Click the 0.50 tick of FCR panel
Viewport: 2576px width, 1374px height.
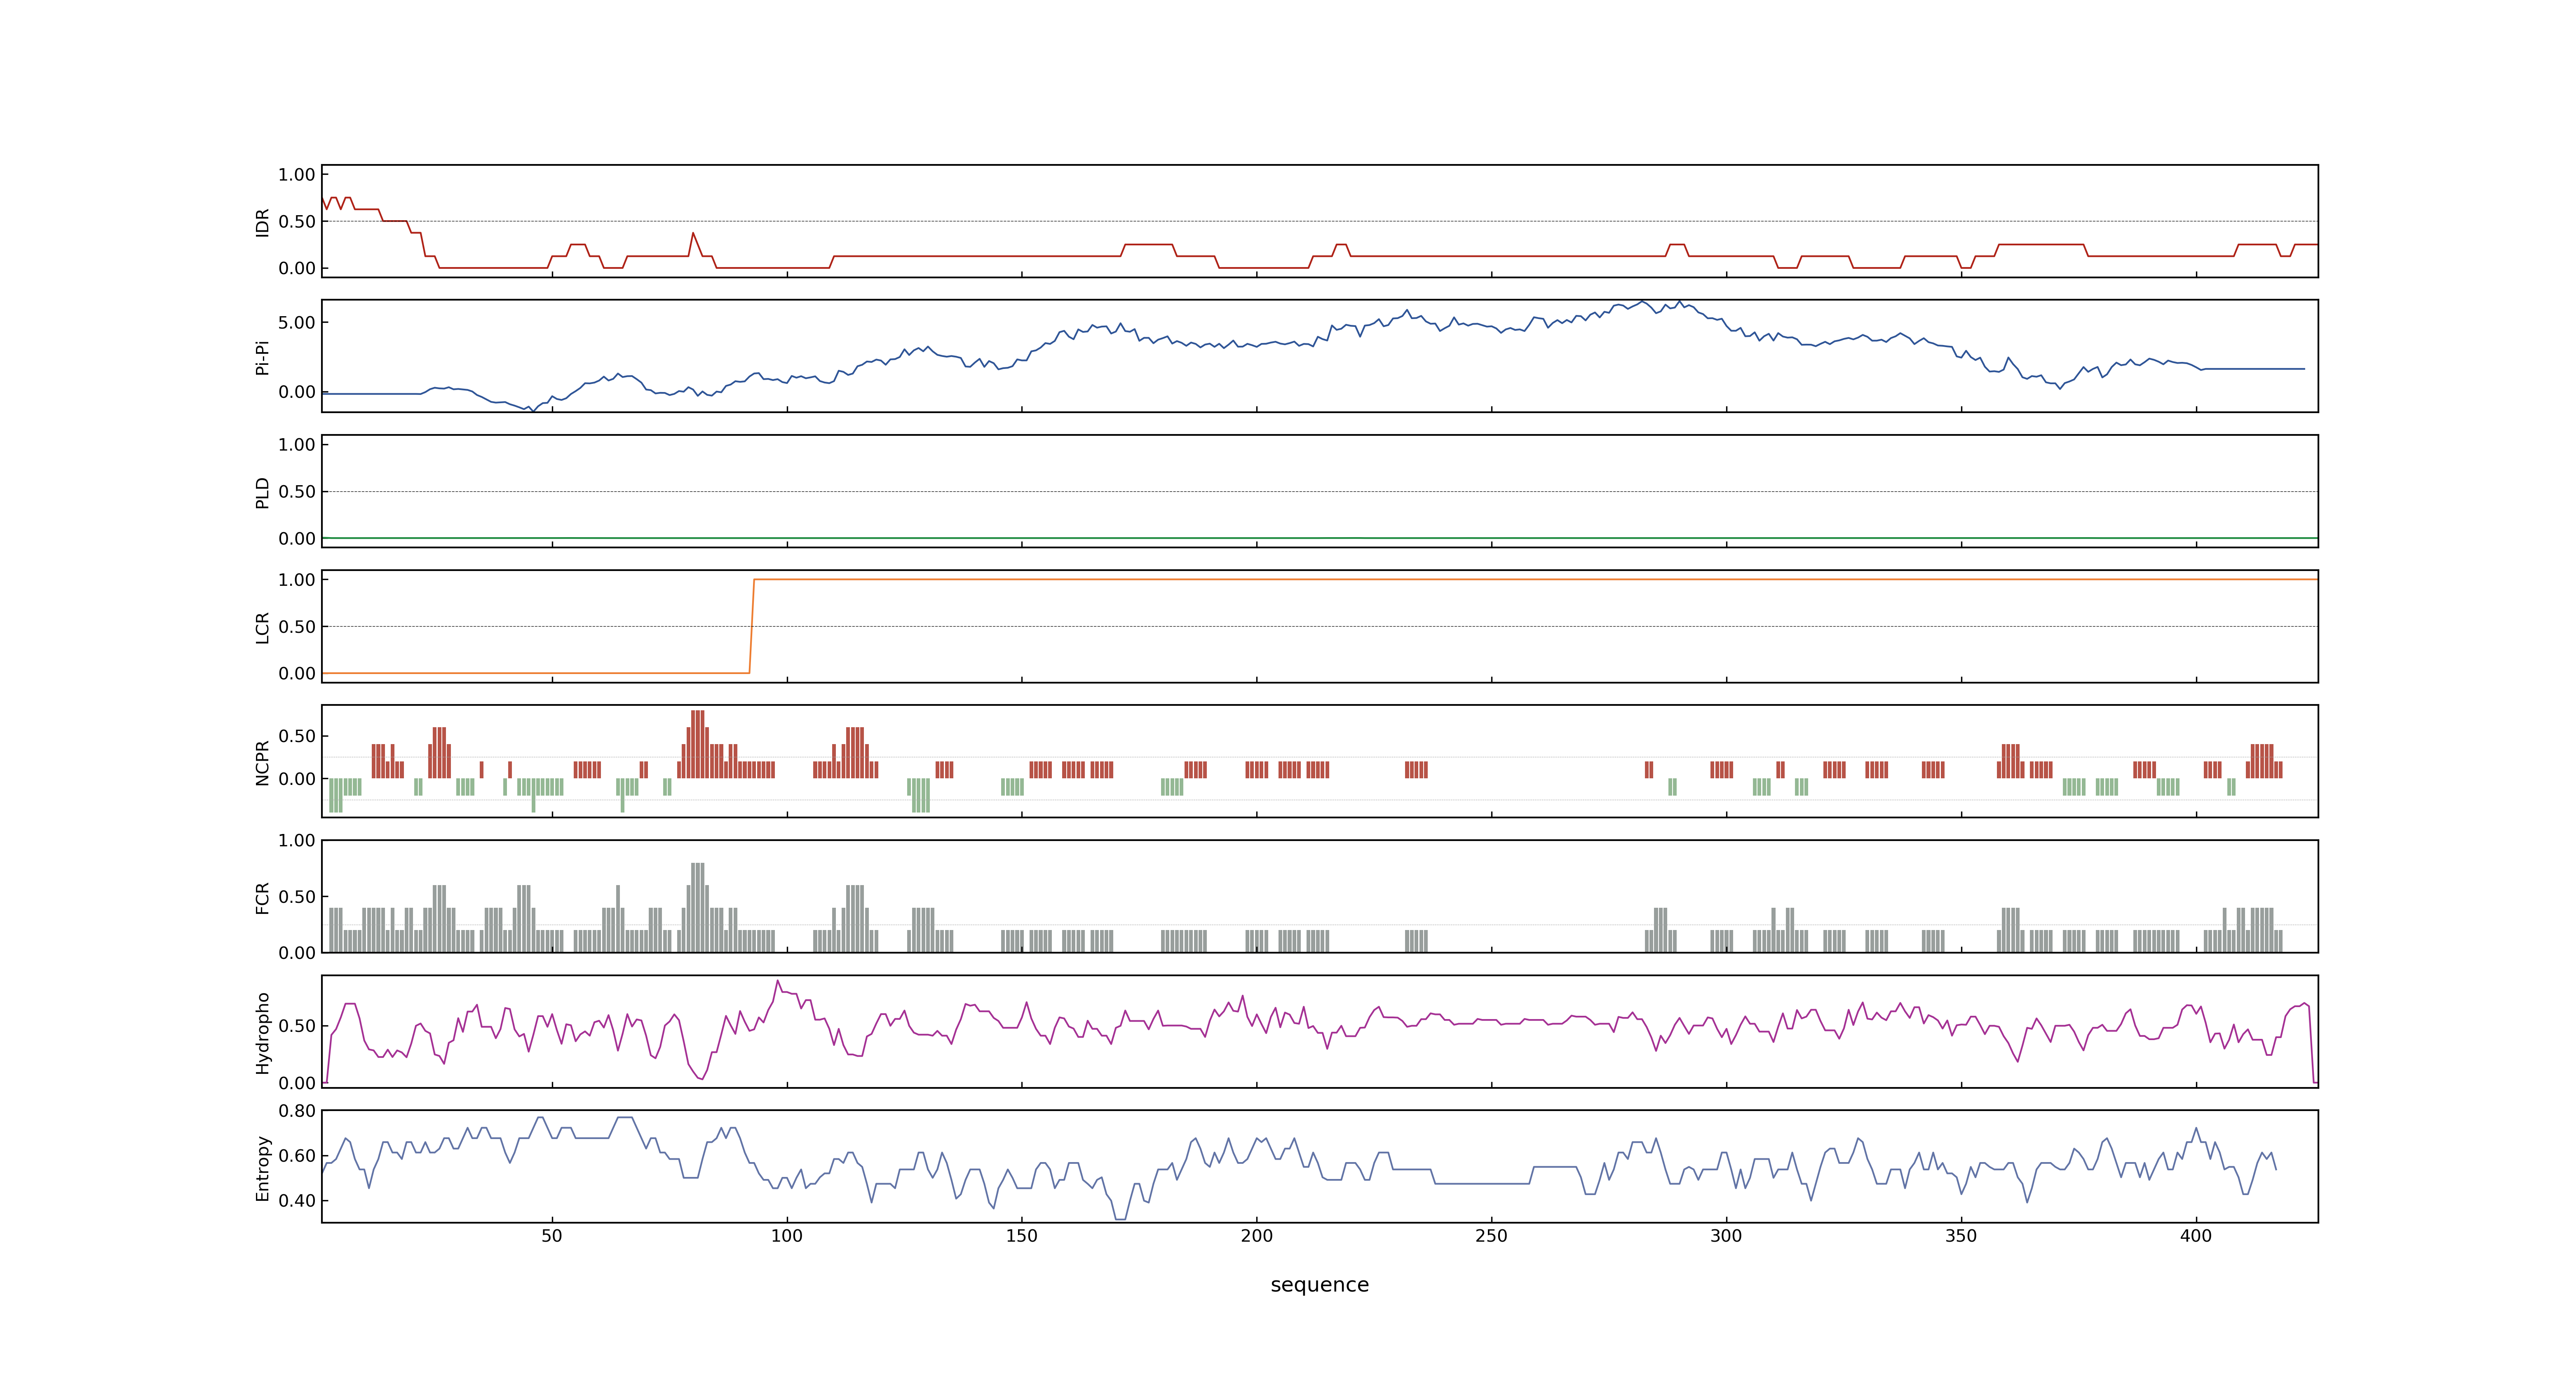297,897
